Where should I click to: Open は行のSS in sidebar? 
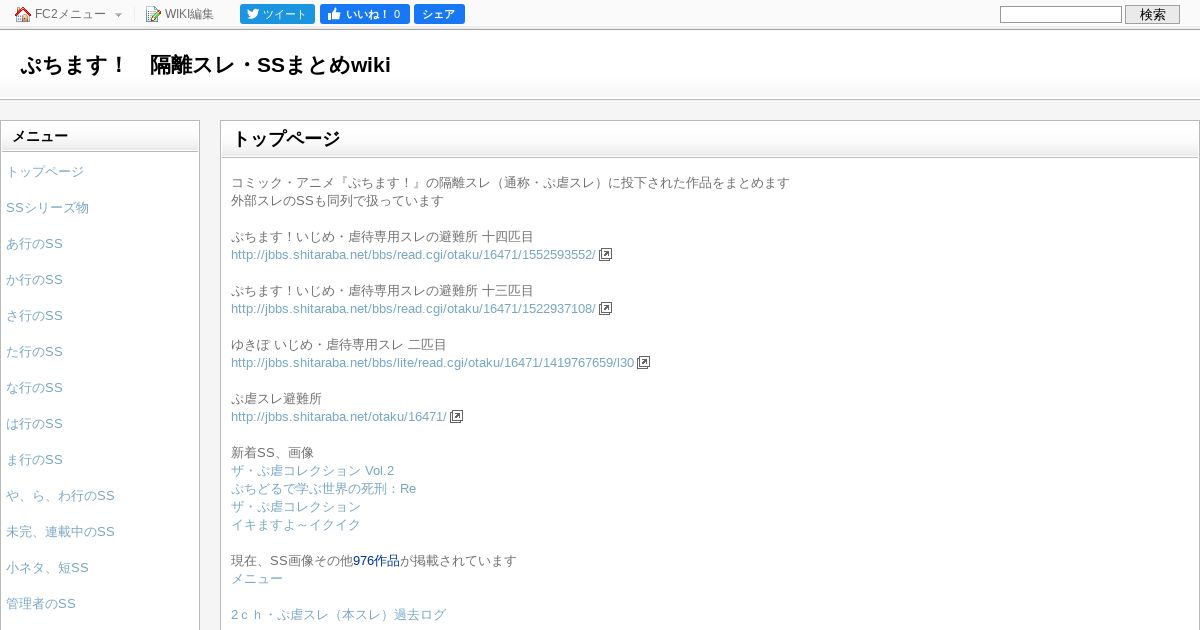(34, 424)
